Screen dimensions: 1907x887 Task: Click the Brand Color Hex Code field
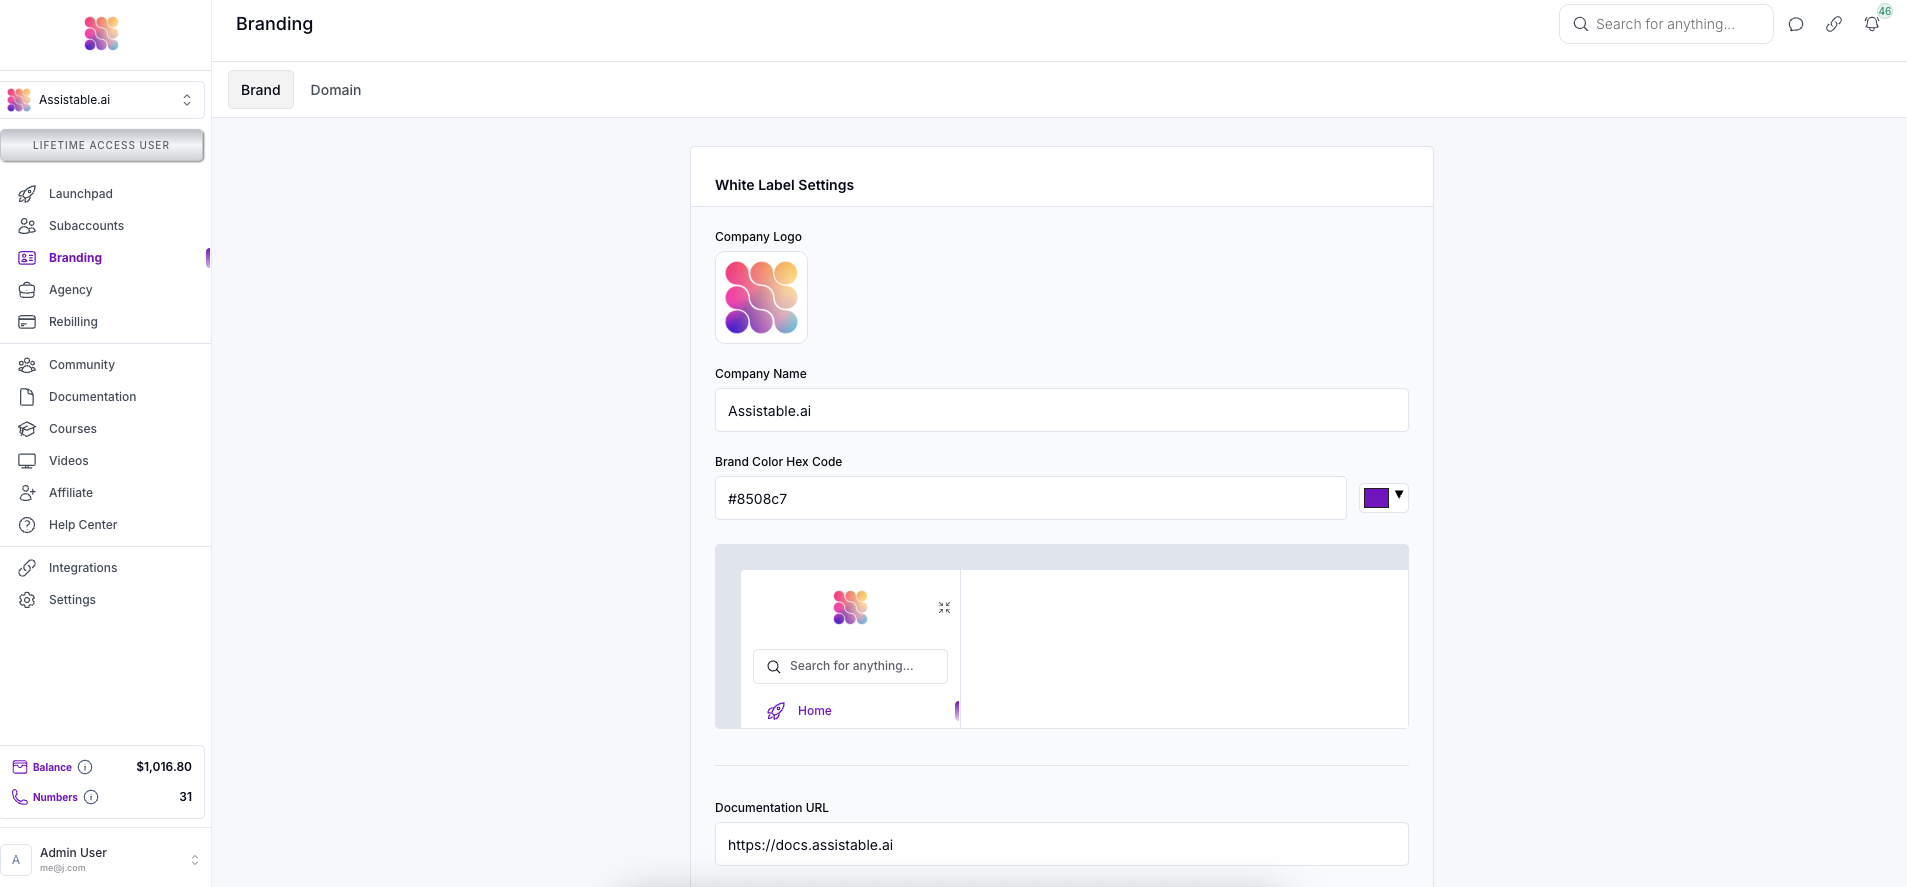(1031, 498)
